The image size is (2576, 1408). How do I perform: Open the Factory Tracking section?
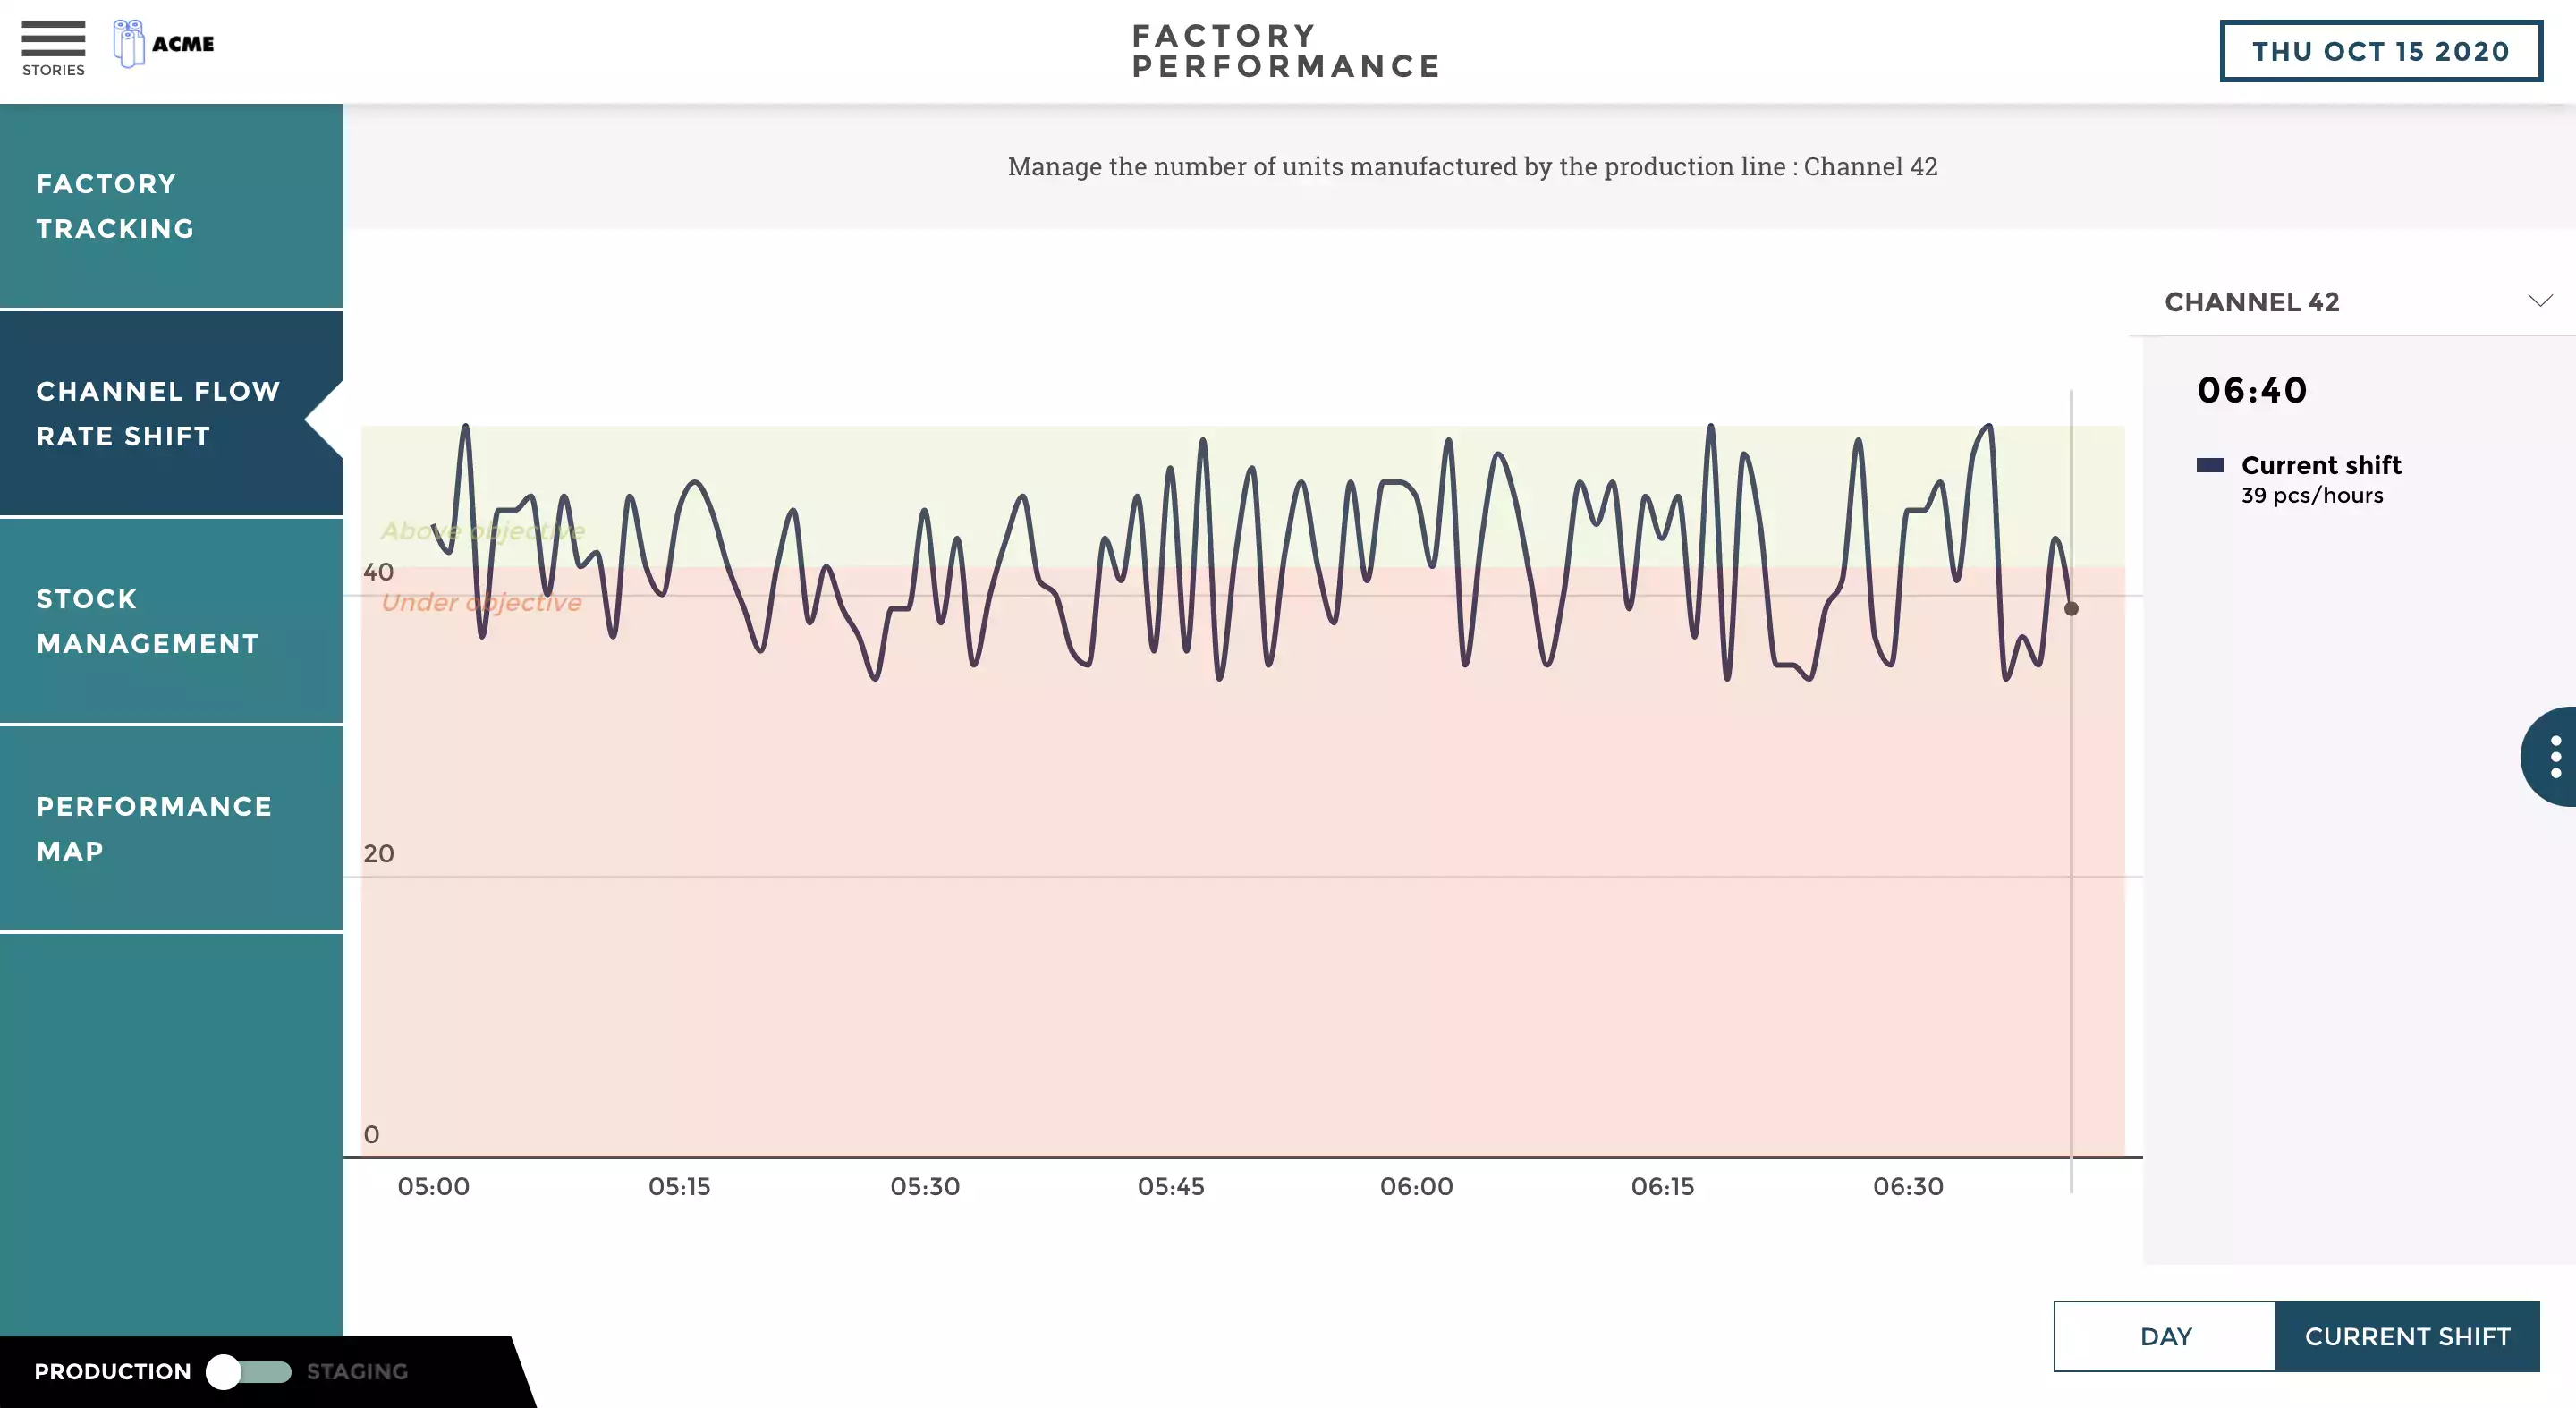(x=171, y=206)
